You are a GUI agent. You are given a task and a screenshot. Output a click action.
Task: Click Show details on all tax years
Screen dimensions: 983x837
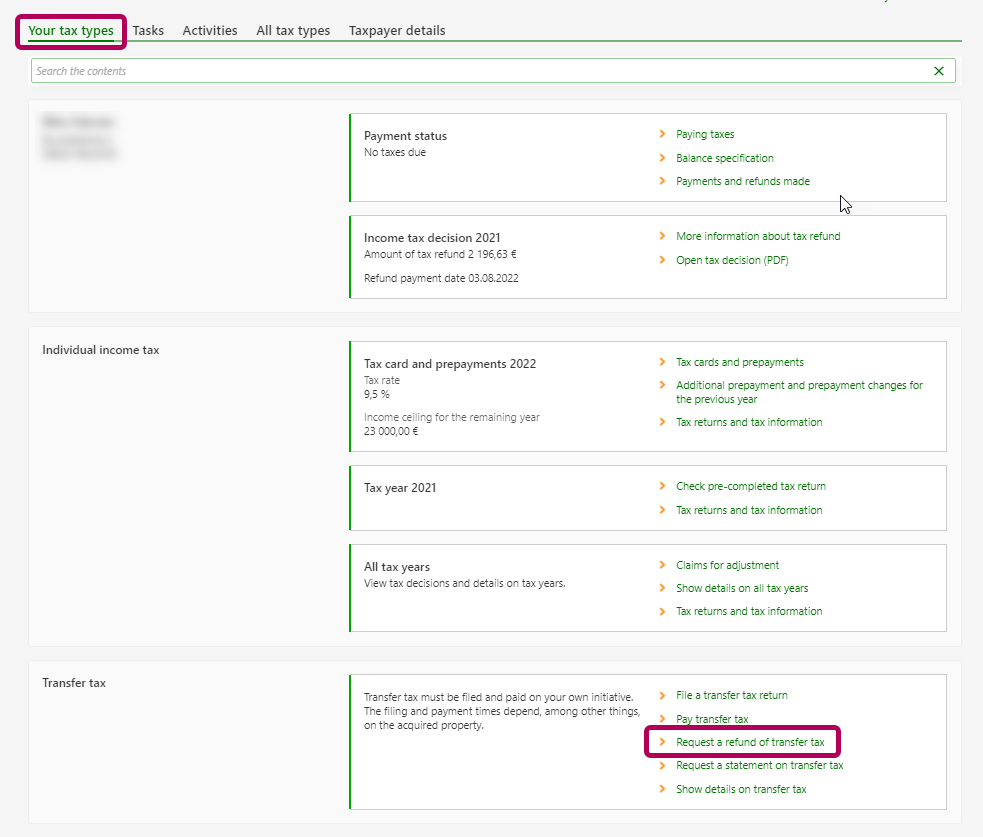(x=742, y=589)
